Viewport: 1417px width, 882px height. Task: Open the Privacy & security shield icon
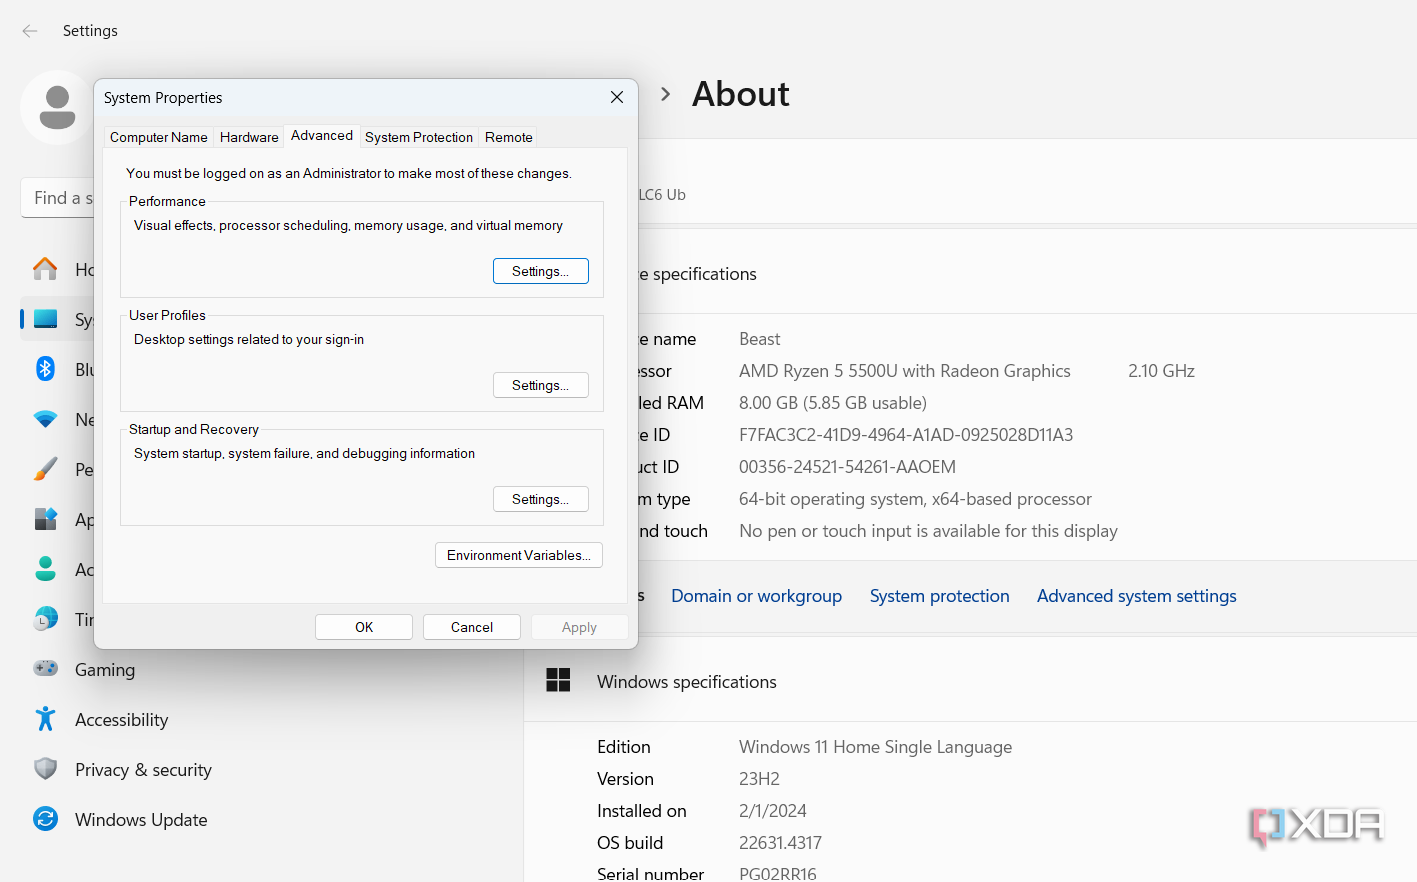coord(45,769)
